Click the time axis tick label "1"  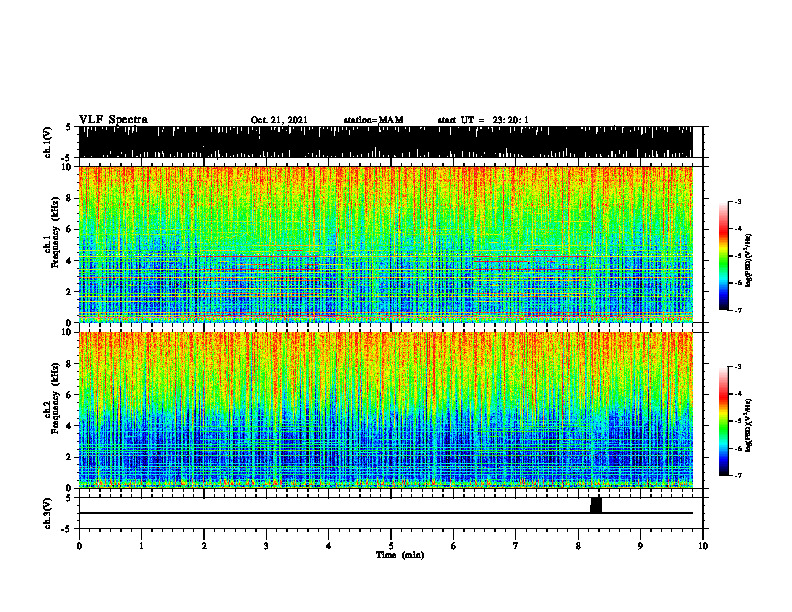[x=141, y=546]
